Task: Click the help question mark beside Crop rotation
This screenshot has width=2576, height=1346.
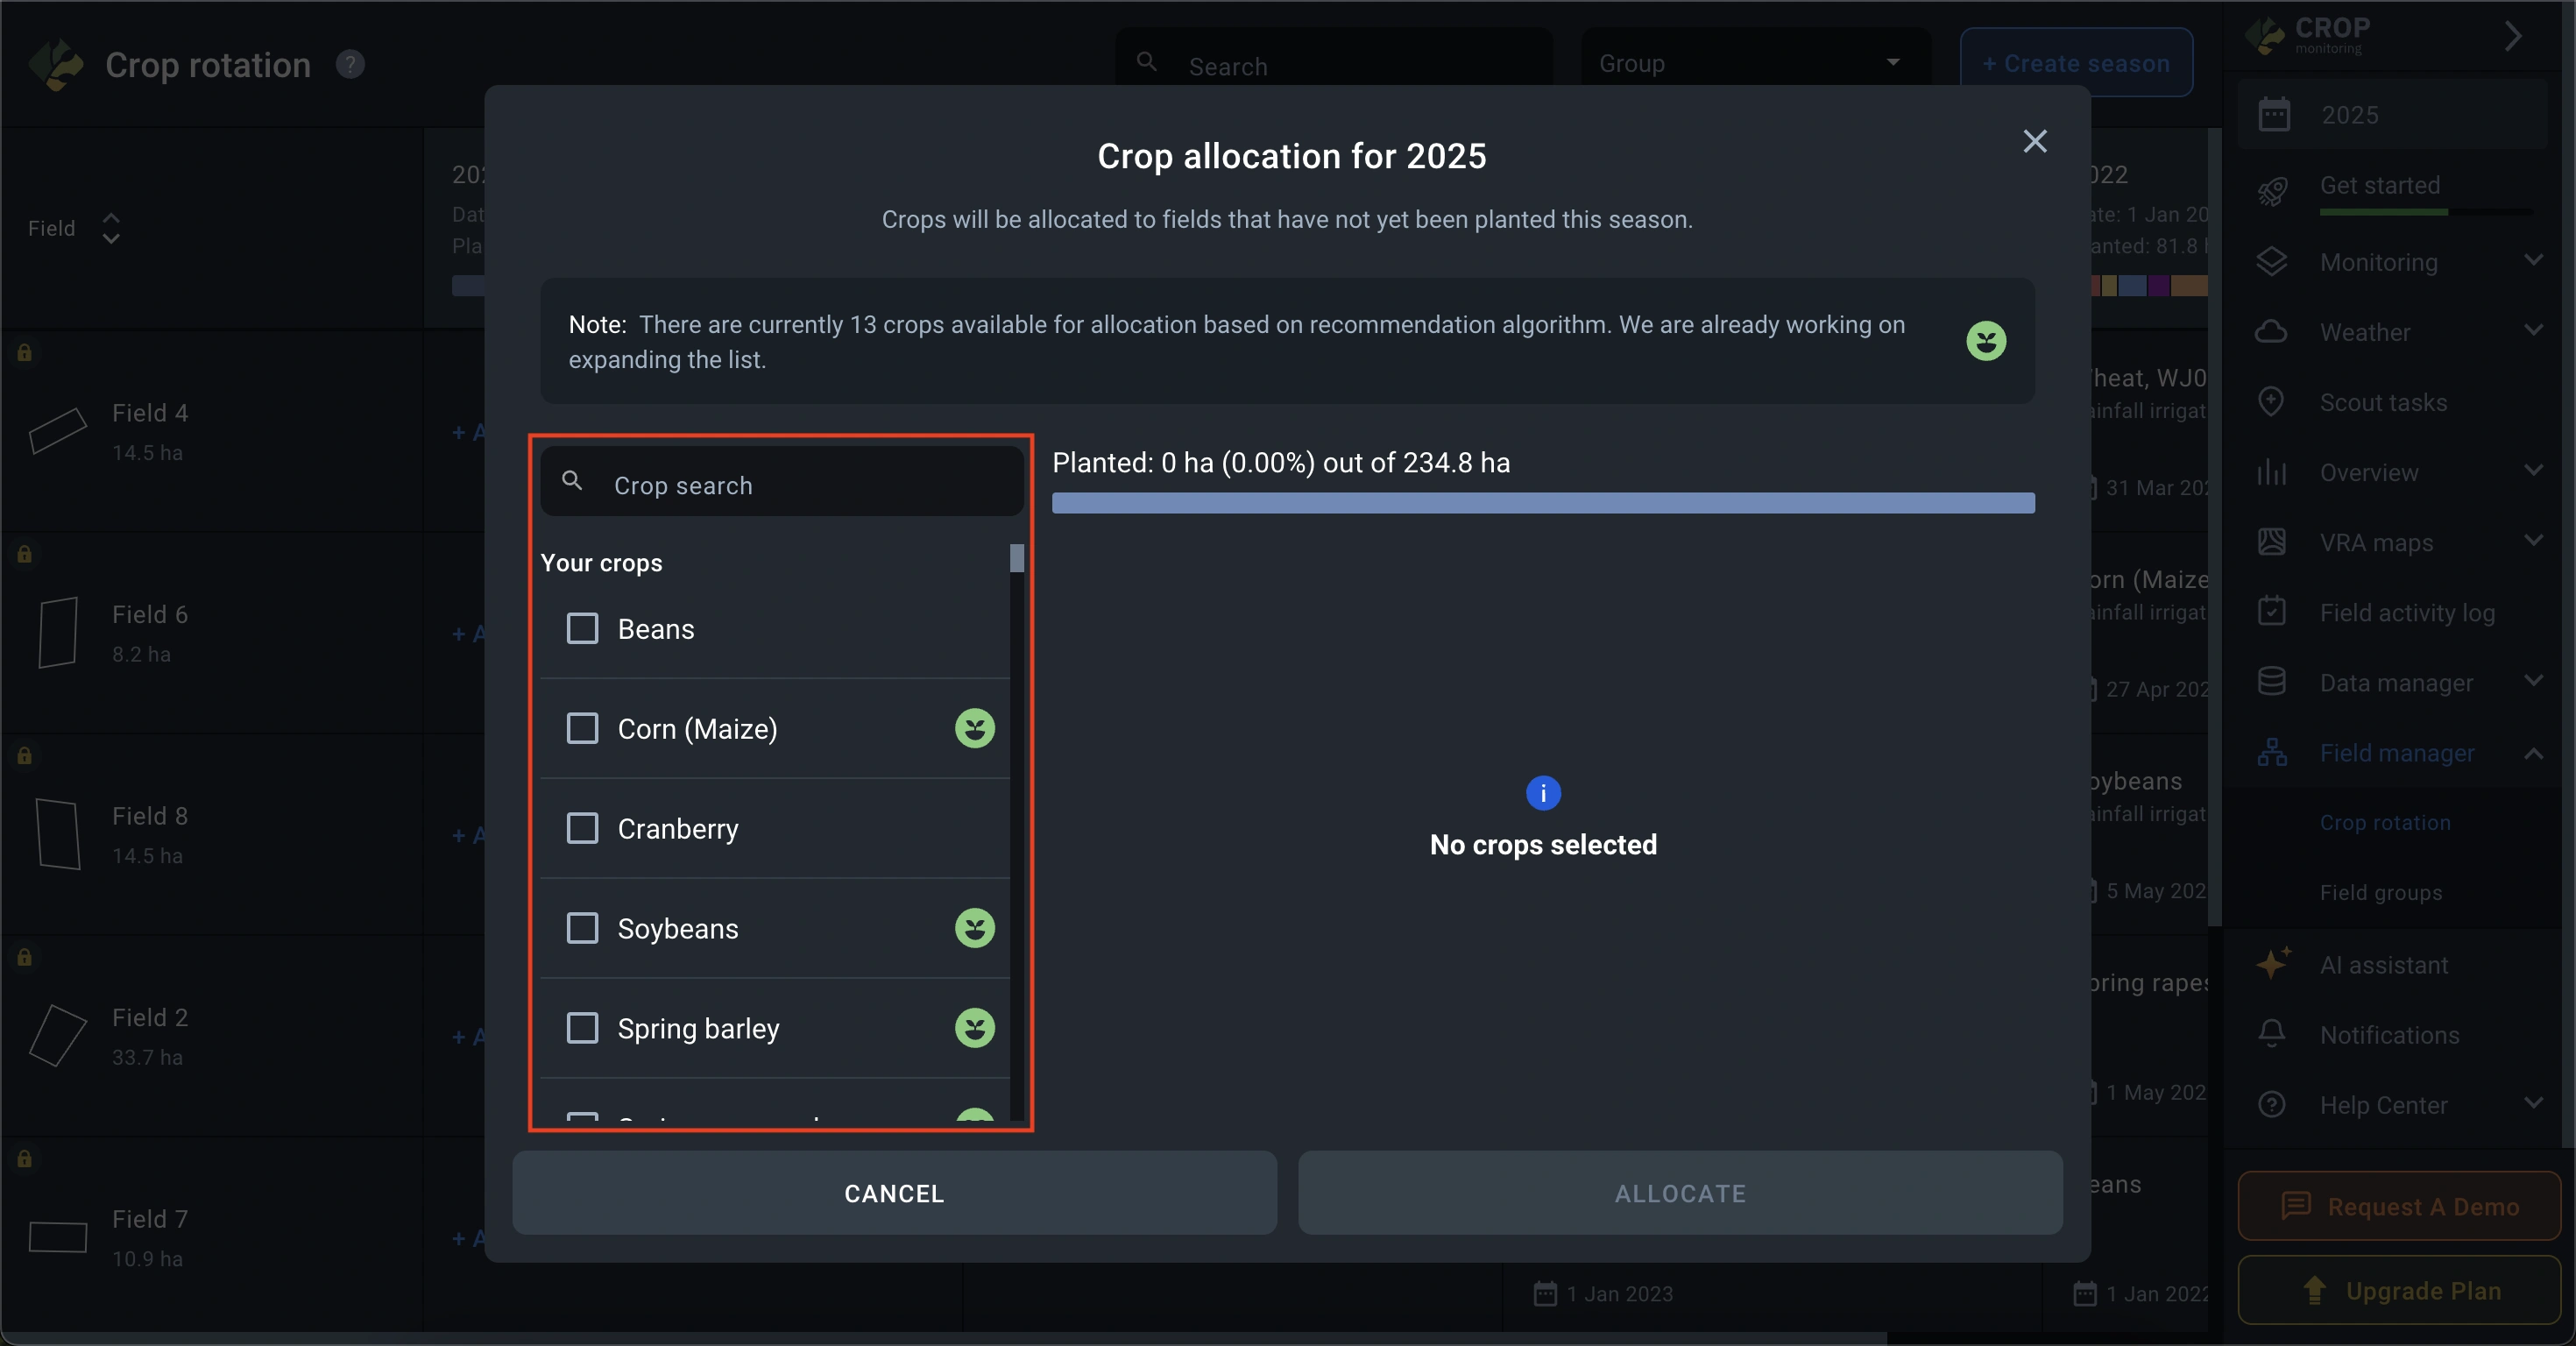Action: tap(350, 65)
